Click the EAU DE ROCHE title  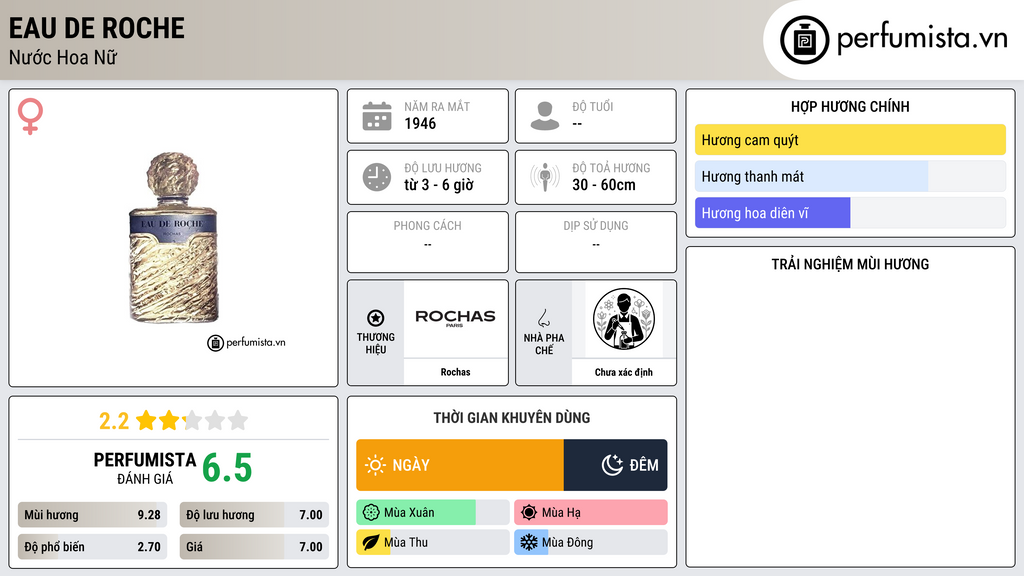click(97, 28)
